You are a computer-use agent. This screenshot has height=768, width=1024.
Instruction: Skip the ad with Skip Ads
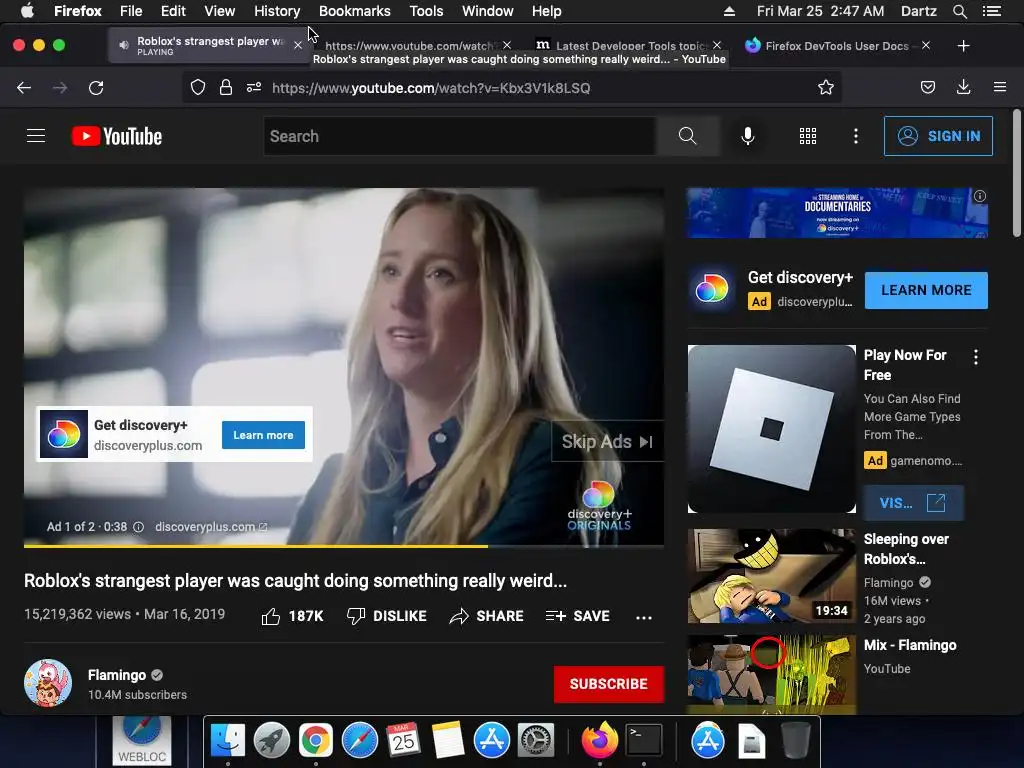(x=607, y=442)
